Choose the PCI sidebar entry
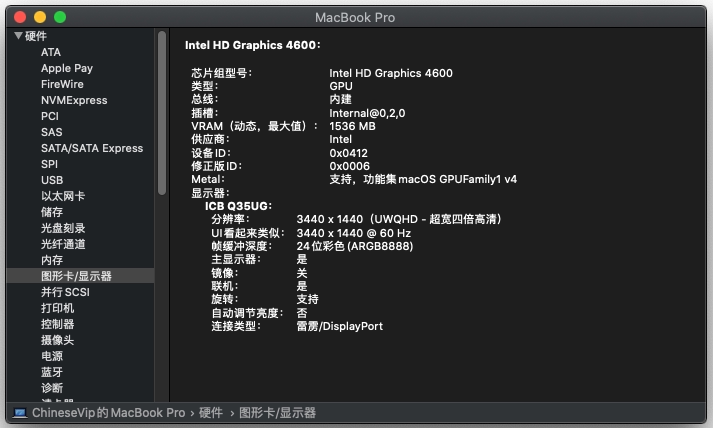This screenshot has width=713, height=428. [50, 116]
